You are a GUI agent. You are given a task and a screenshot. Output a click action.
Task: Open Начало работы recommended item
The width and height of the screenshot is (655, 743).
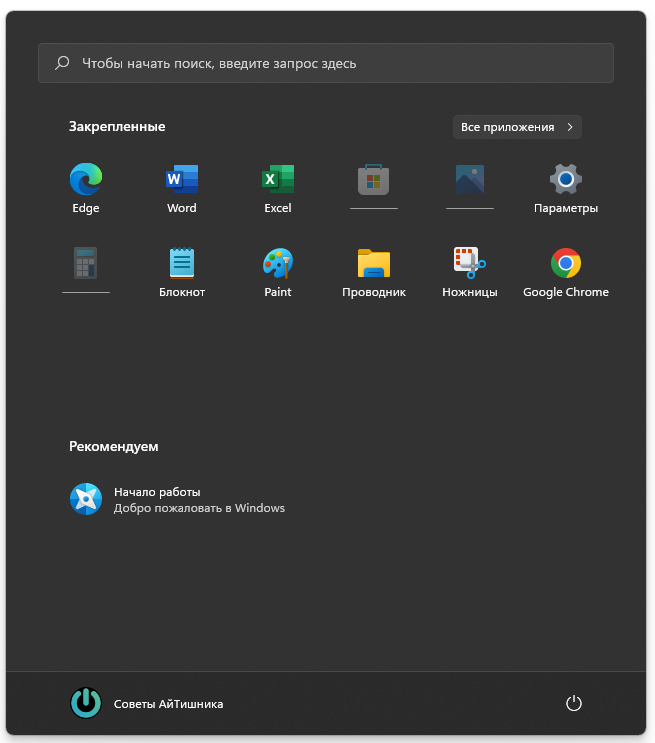177,499
